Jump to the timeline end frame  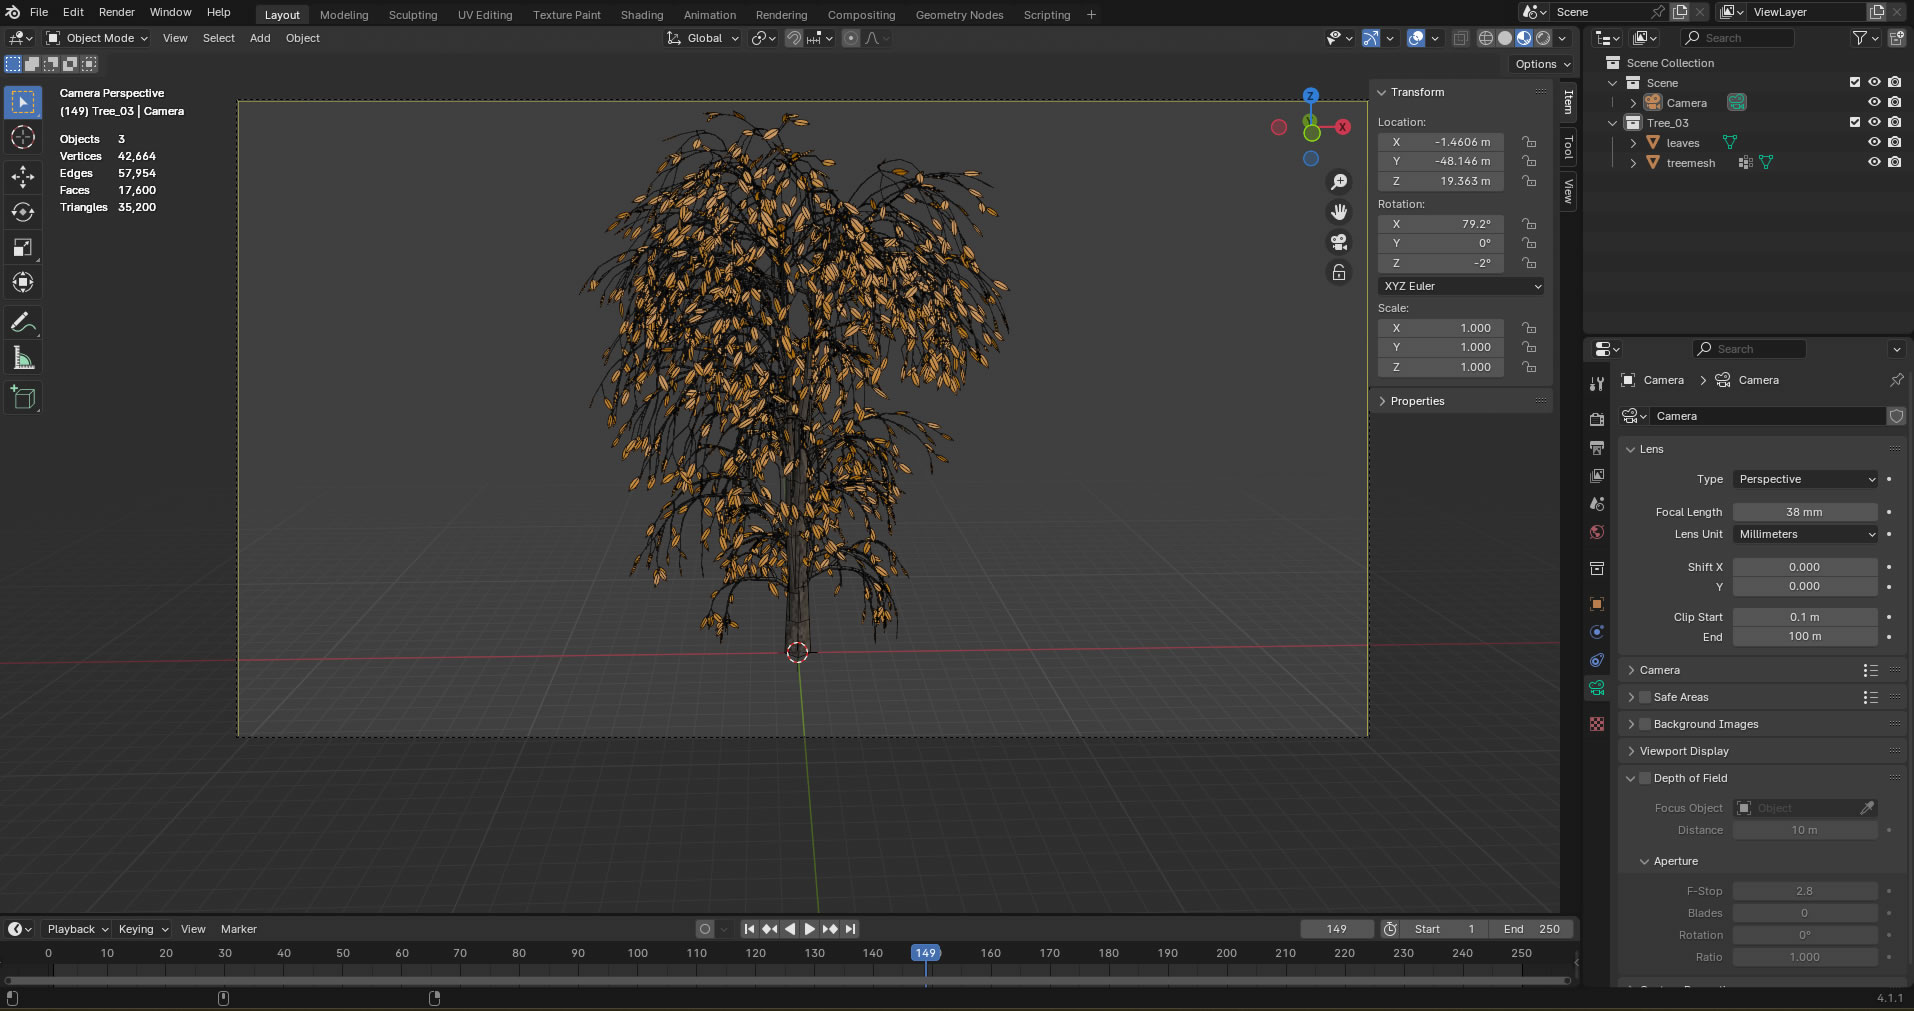coord(850,929)
